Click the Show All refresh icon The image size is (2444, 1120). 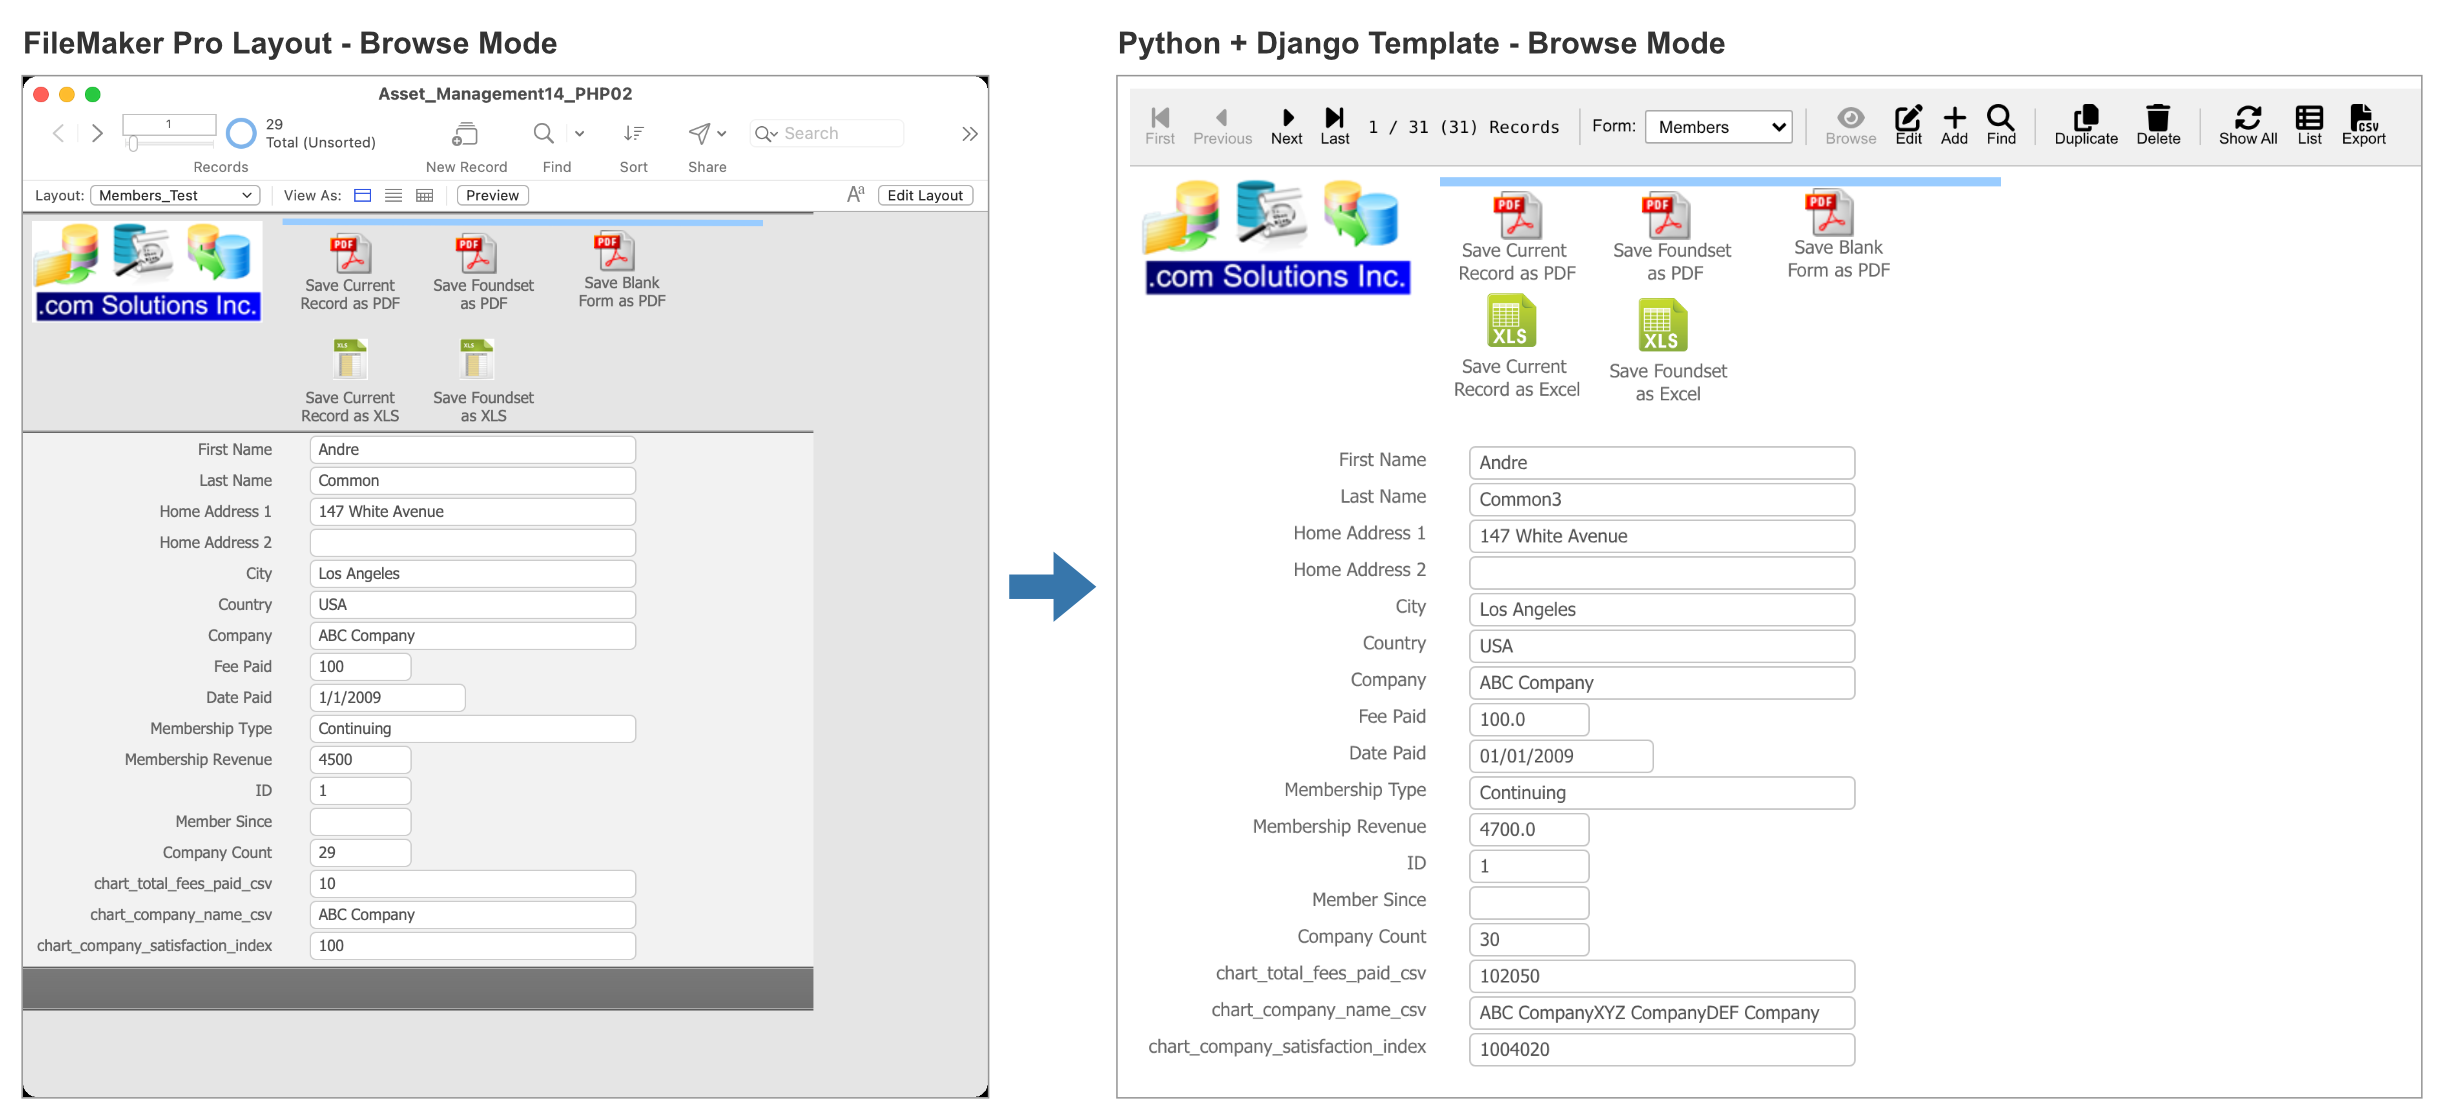pyautogui.click(x=2248, y=117)
